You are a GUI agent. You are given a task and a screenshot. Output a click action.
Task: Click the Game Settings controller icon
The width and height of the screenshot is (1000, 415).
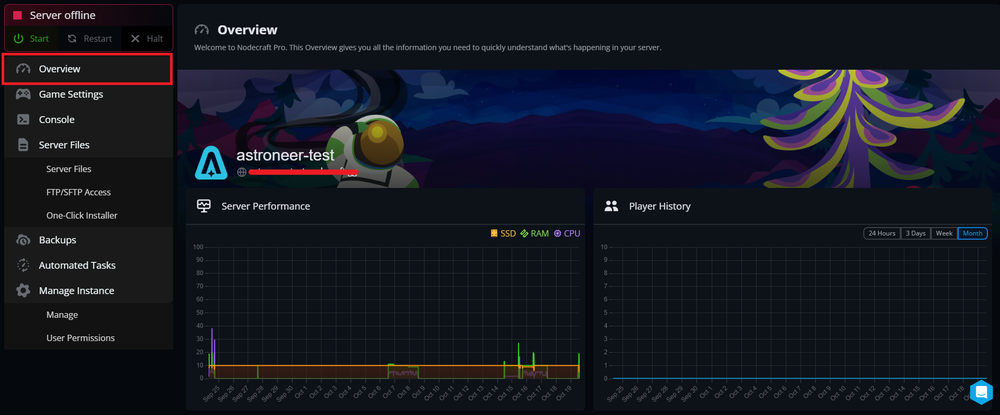click(x=23, y=94)
